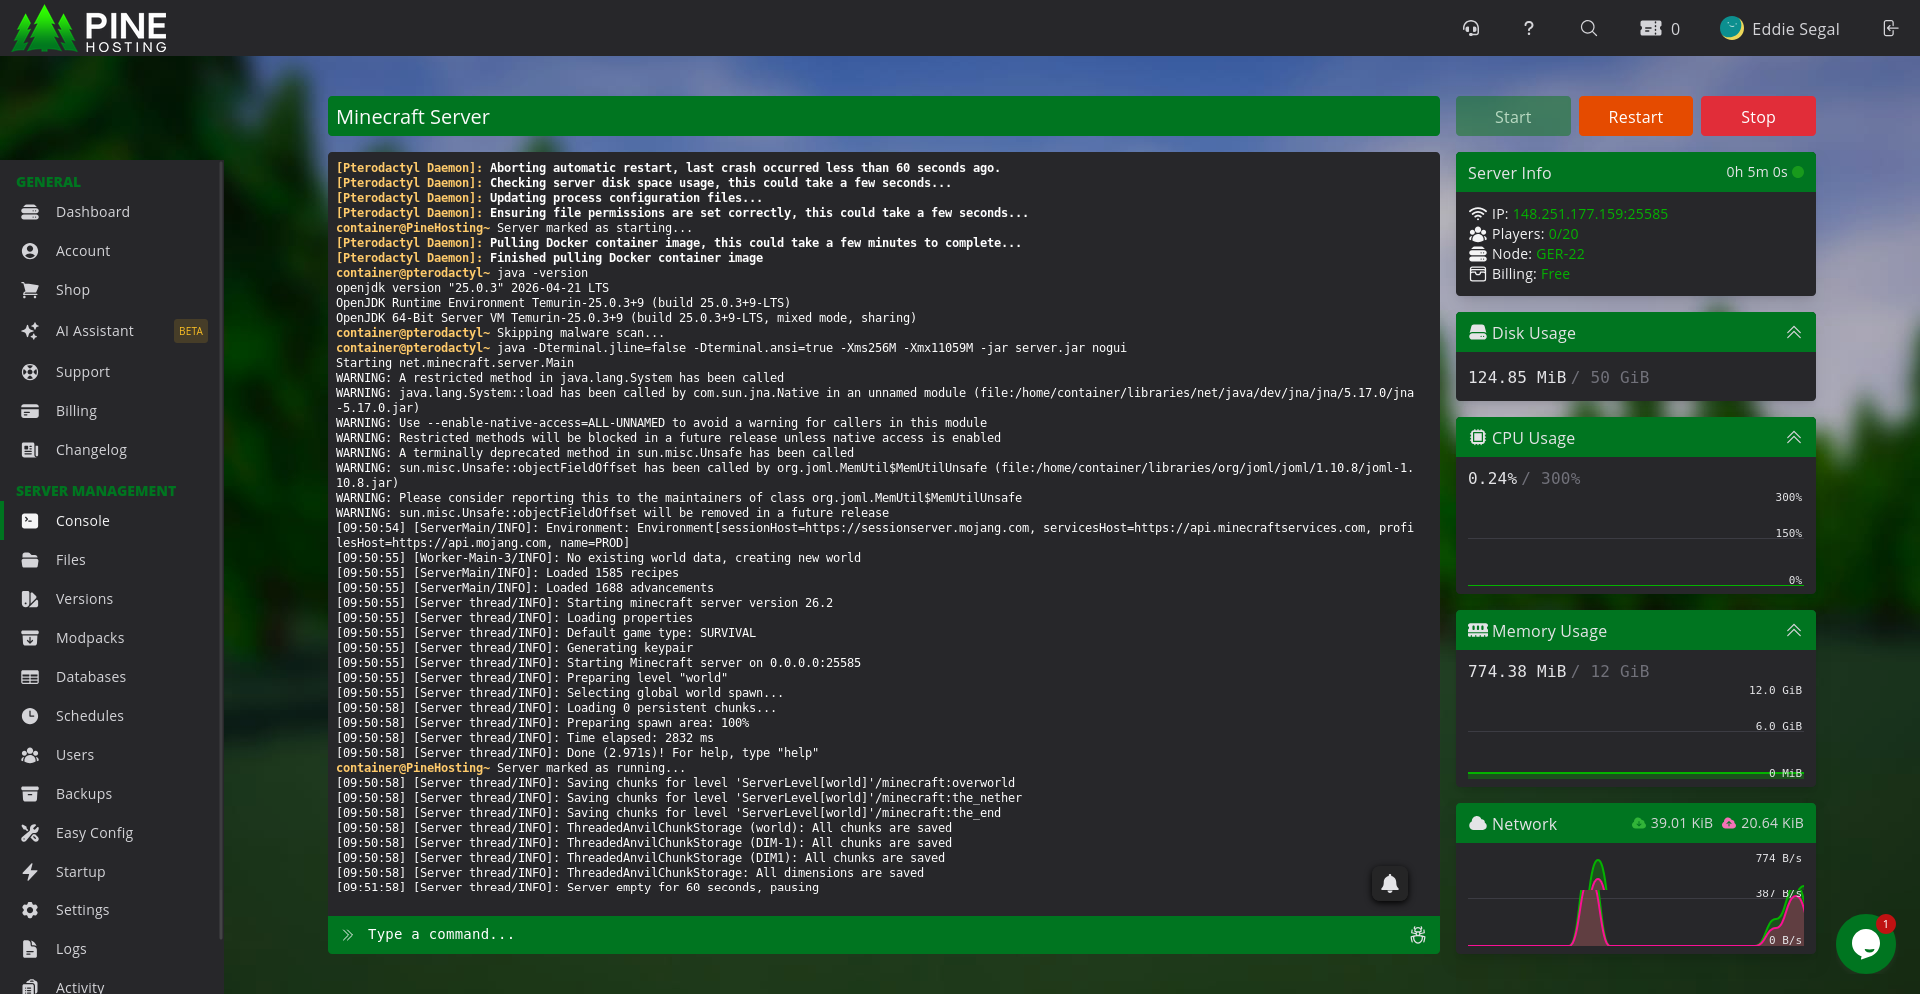1920x995 pixels.
Task: Collapse the Disk Usage panel
Action: (1794, 333)
